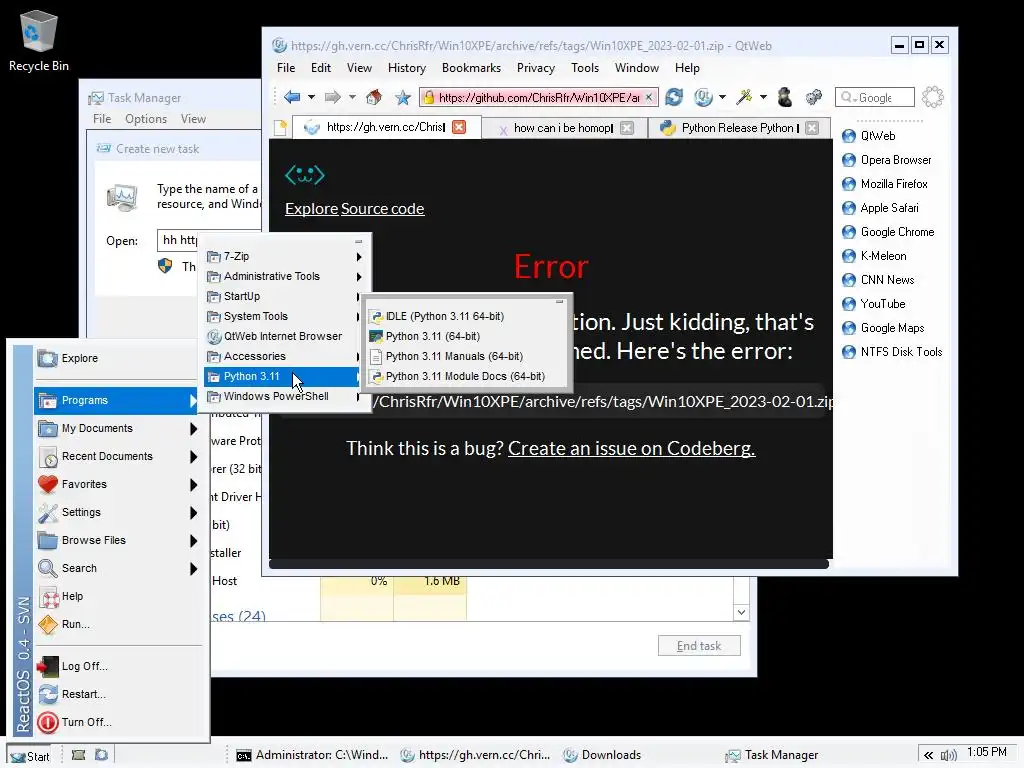
Task: Clear the address bar with X icon
Action: tap(648, 97)
